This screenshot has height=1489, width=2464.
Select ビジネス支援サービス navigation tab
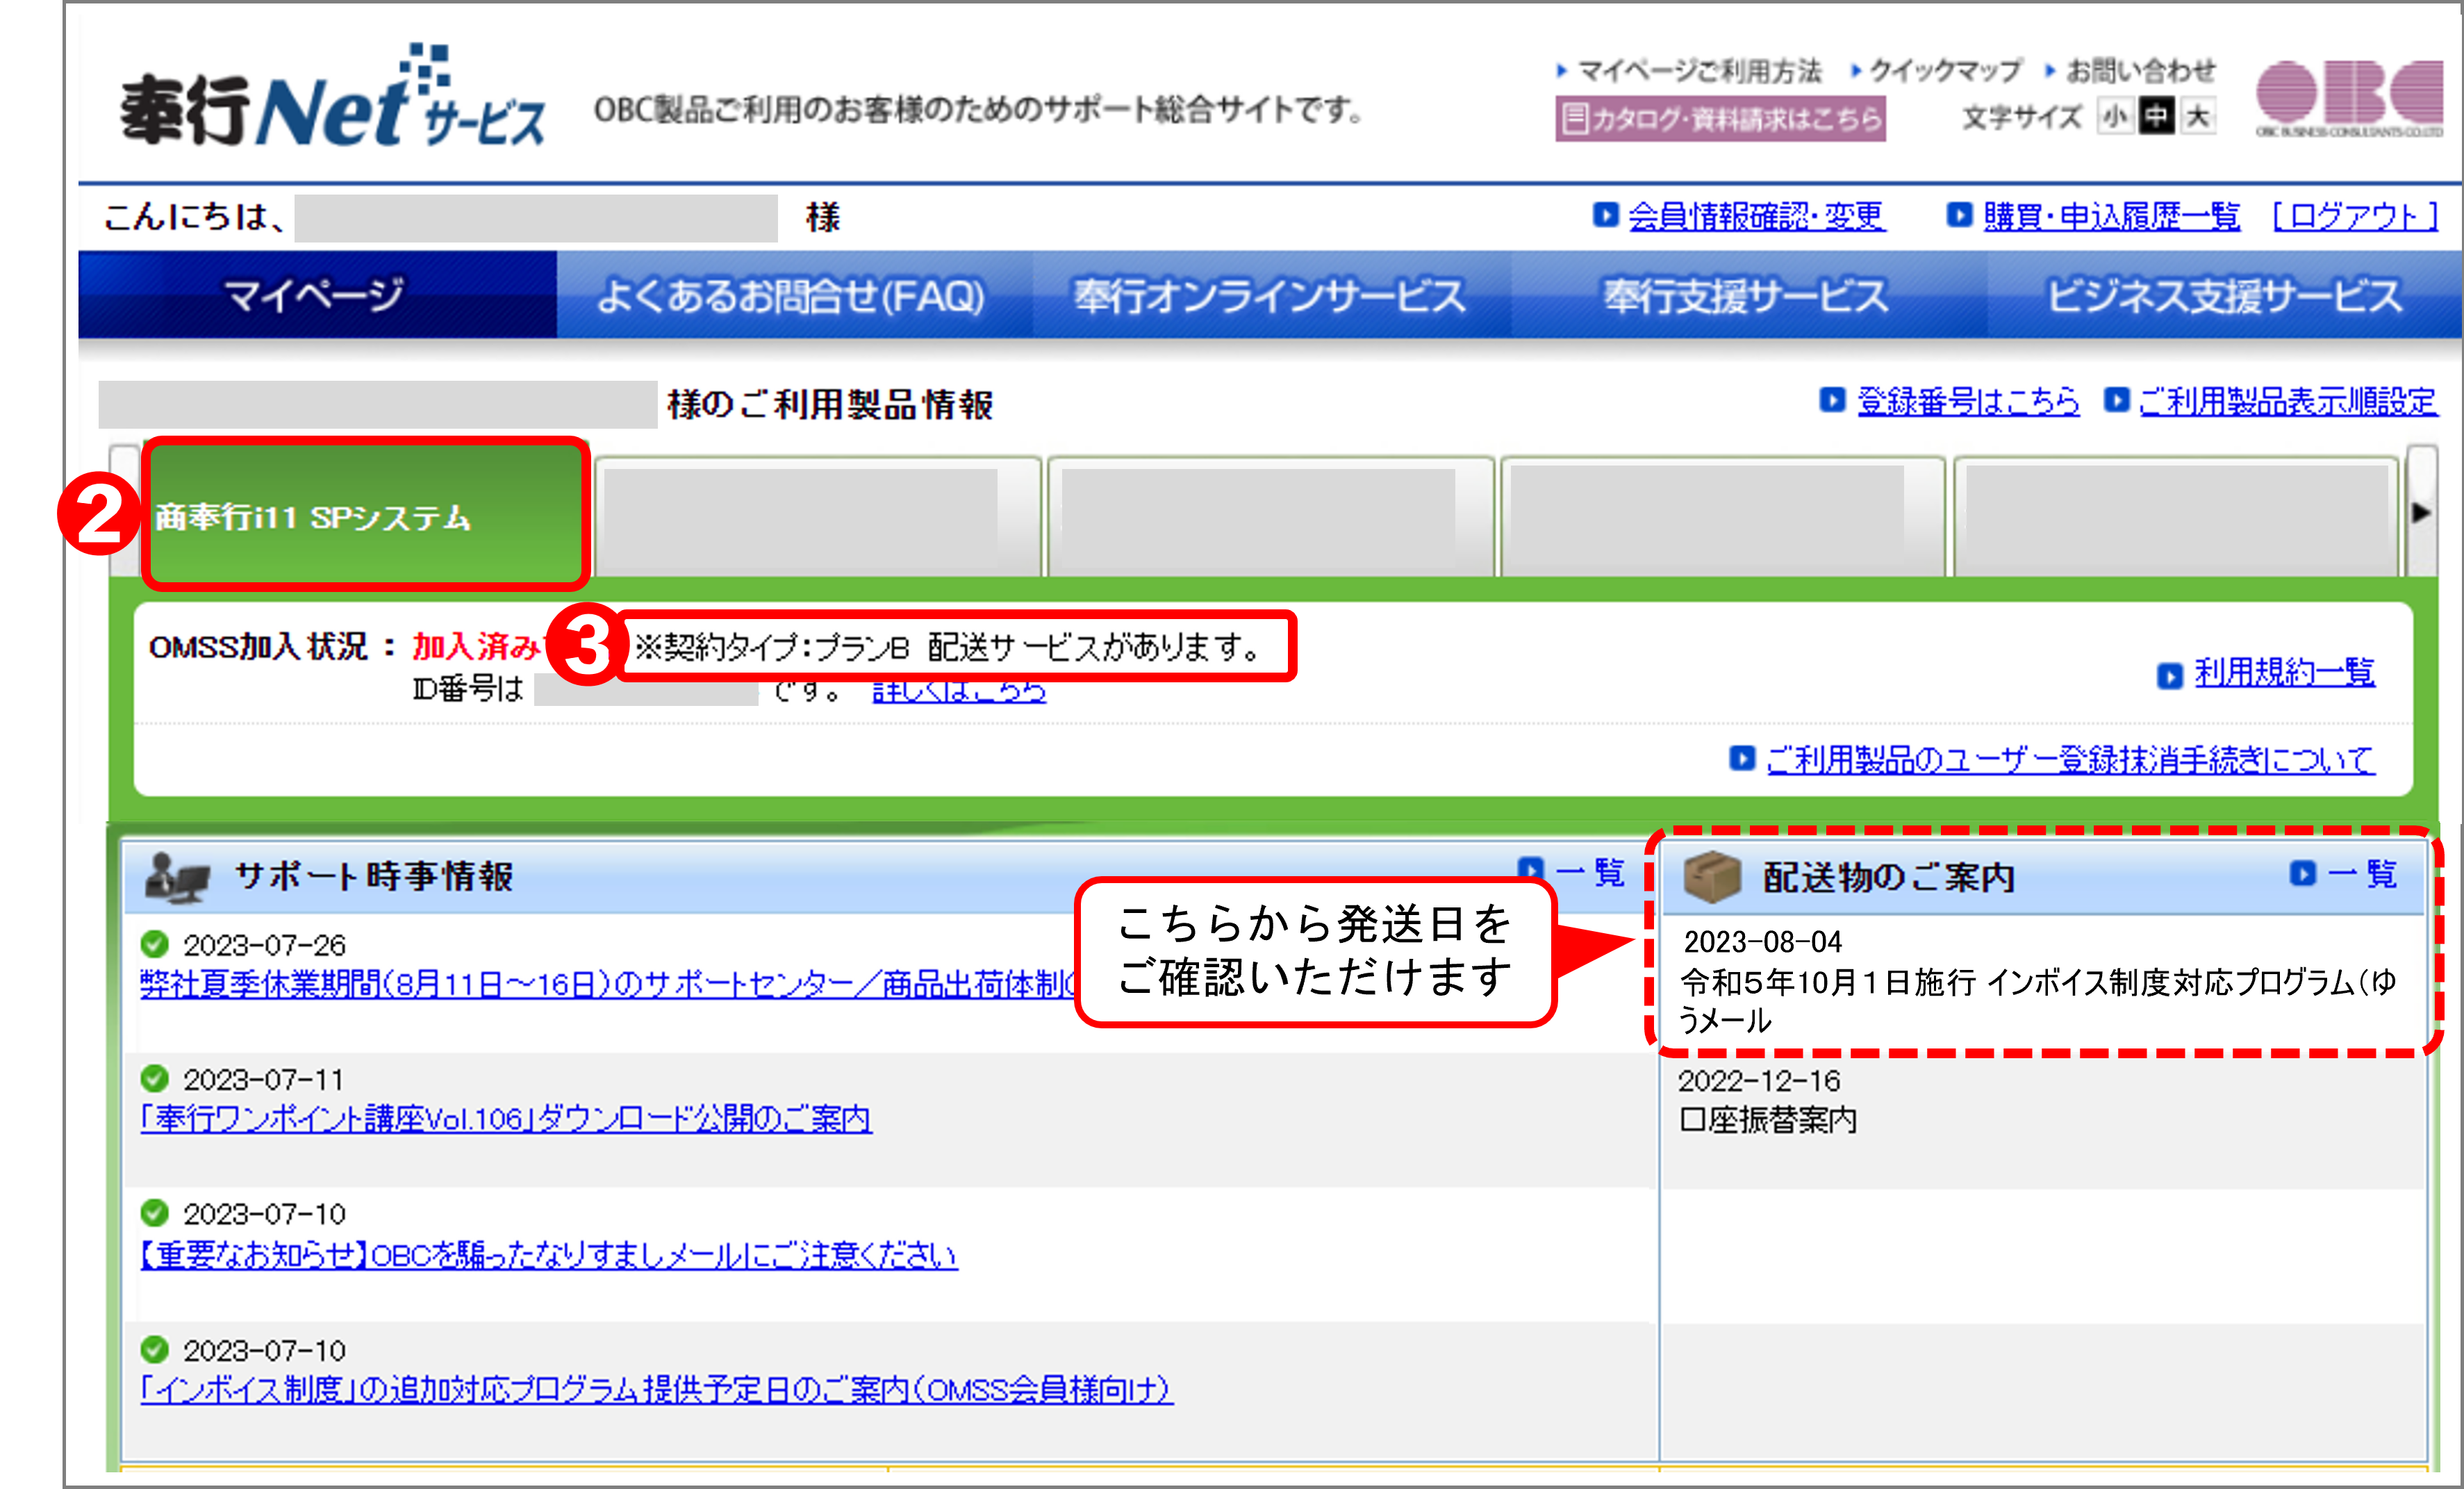point(2224,295)
